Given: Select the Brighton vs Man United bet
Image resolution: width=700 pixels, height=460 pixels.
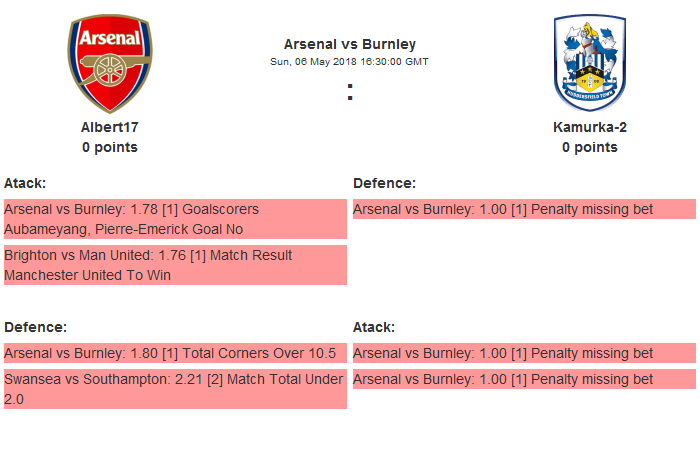Looking at the screenshot, I should click(x=174, y=265).
